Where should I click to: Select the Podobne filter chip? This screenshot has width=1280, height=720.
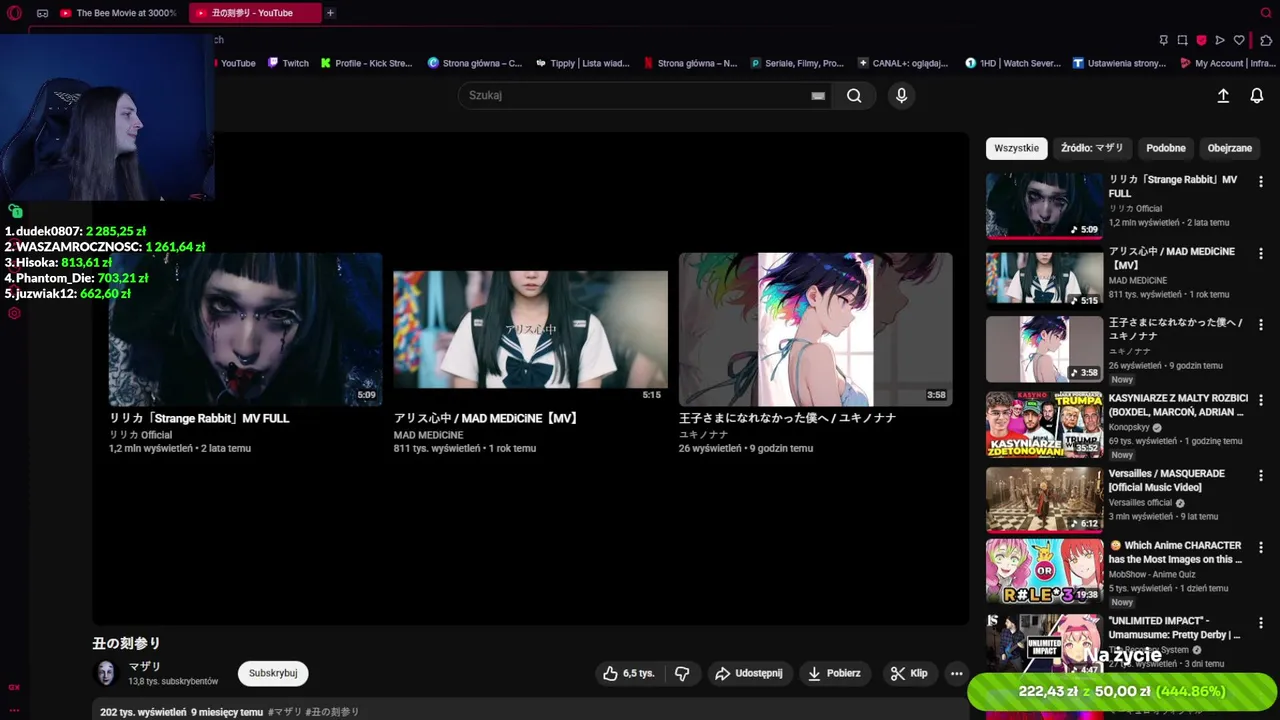[x=1166, y=148]
